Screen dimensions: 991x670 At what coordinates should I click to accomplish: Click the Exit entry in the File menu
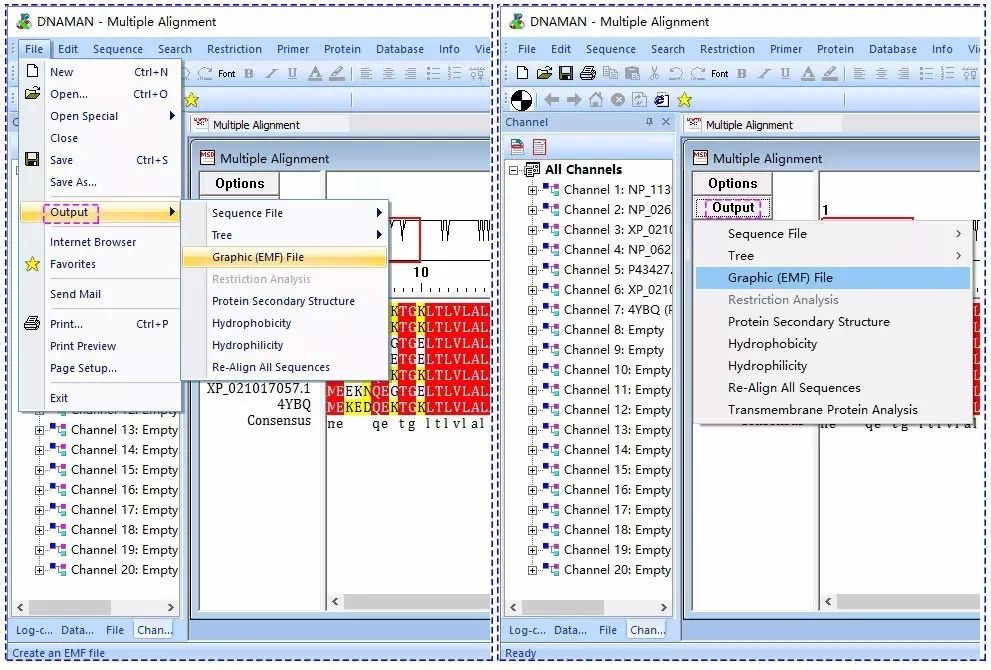coord(101,398)
